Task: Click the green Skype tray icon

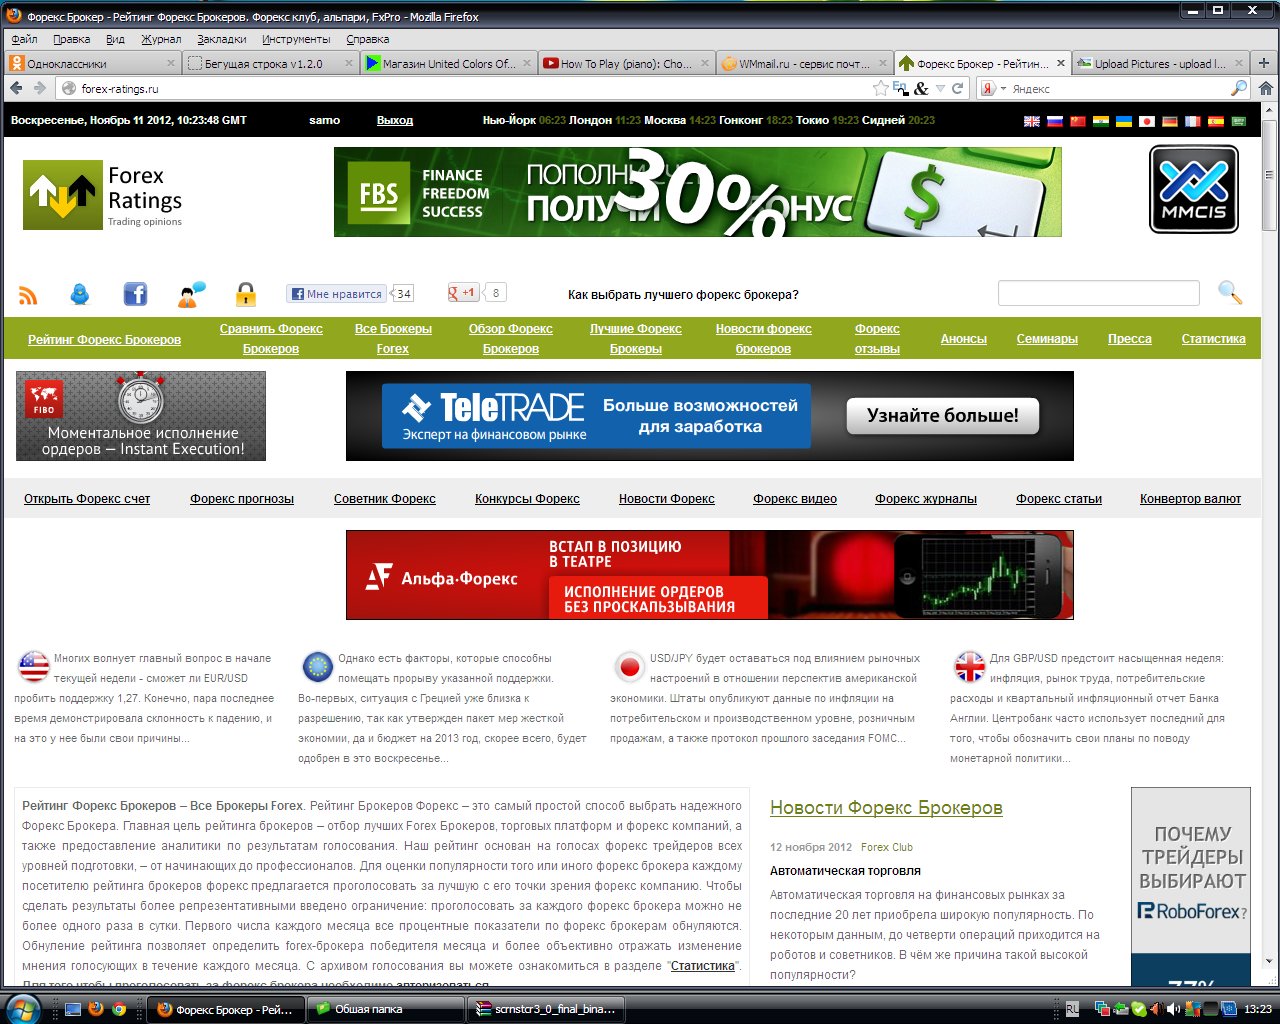Action: [1138, 1009]
